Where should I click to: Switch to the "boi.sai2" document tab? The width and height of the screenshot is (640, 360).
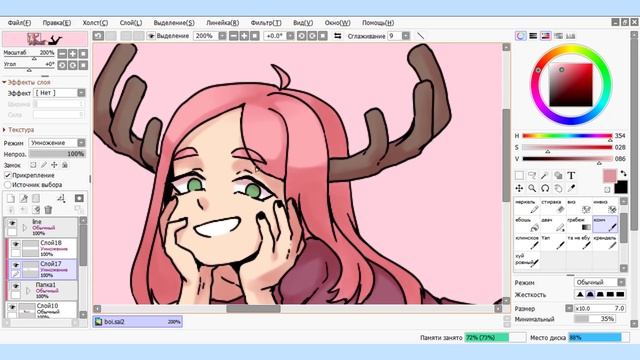tap(138, 322)
